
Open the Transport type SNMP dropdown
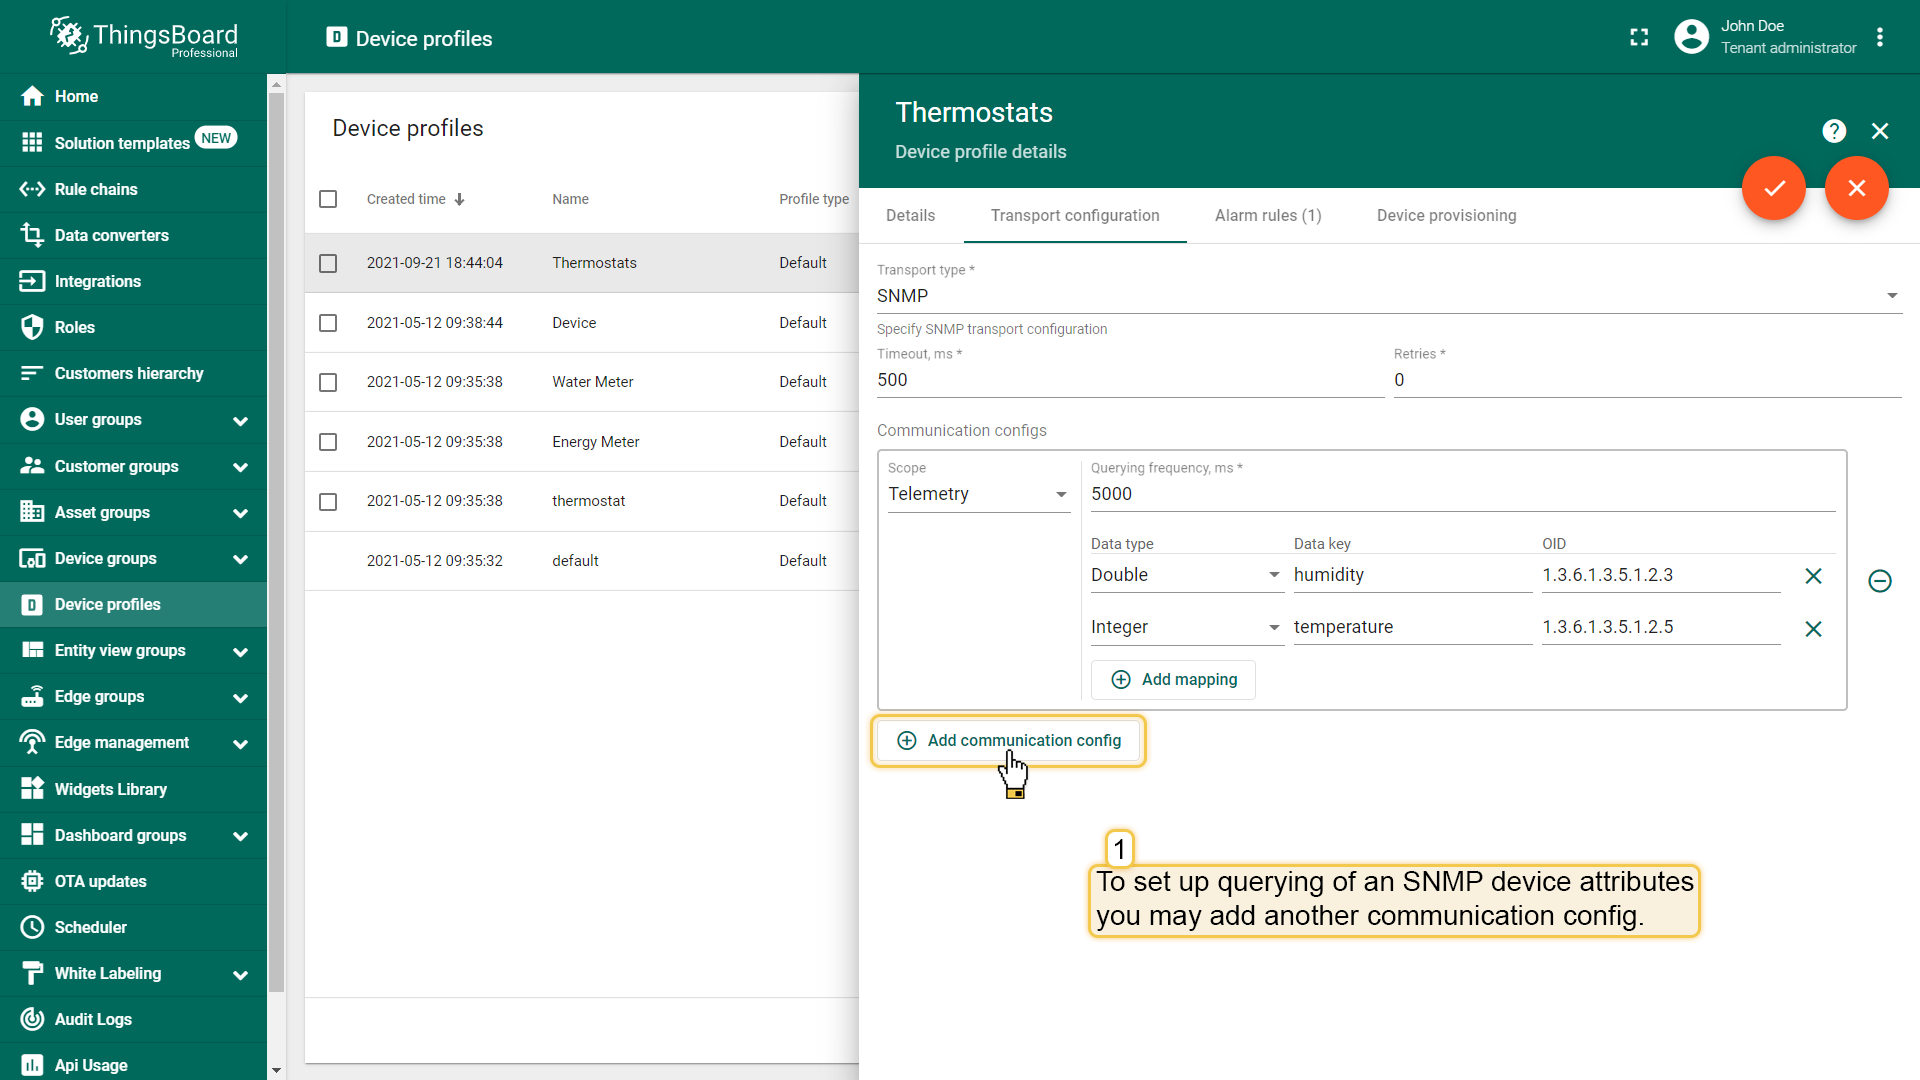pyautogui.click(x=1388, y=296)
